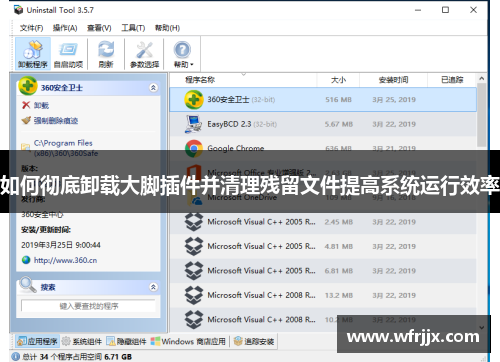The width and height of the screenshot is (500, 362).
Task: Switch to the 追踪安装 tab
Action: tap(254, 341)
